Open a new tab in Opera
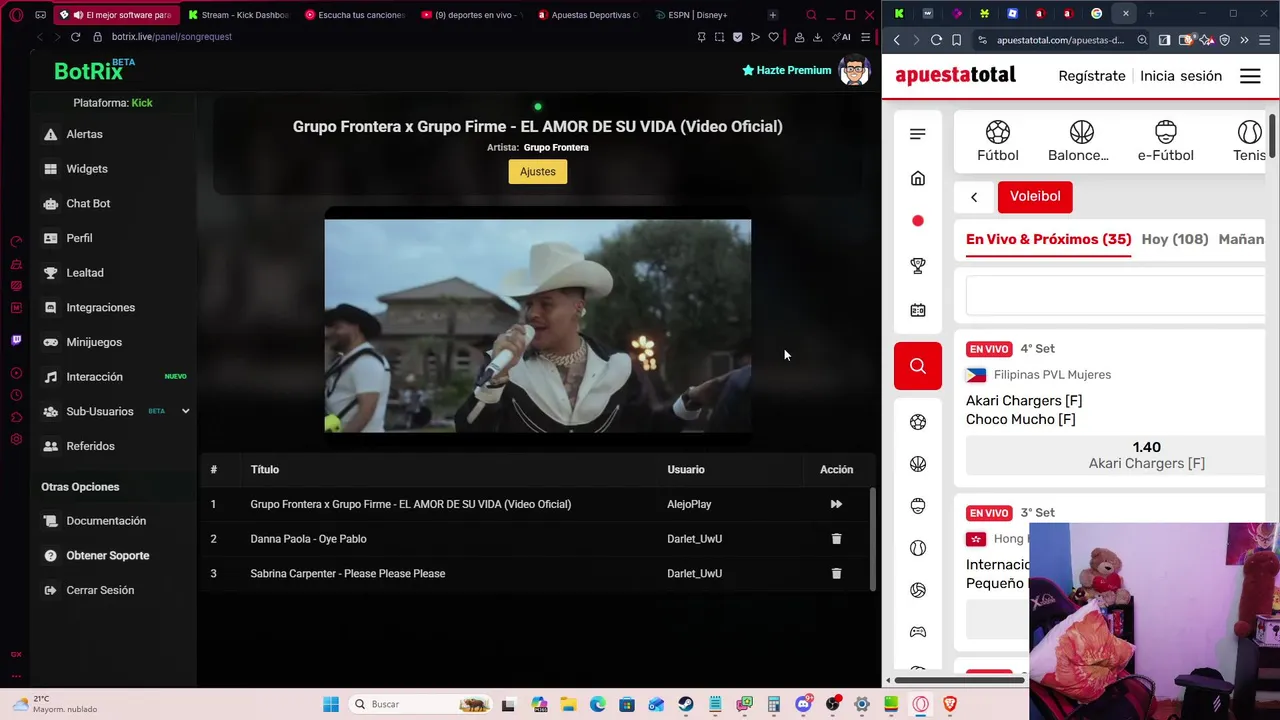This screenshot has width=1280, height=720. (772, 15)
